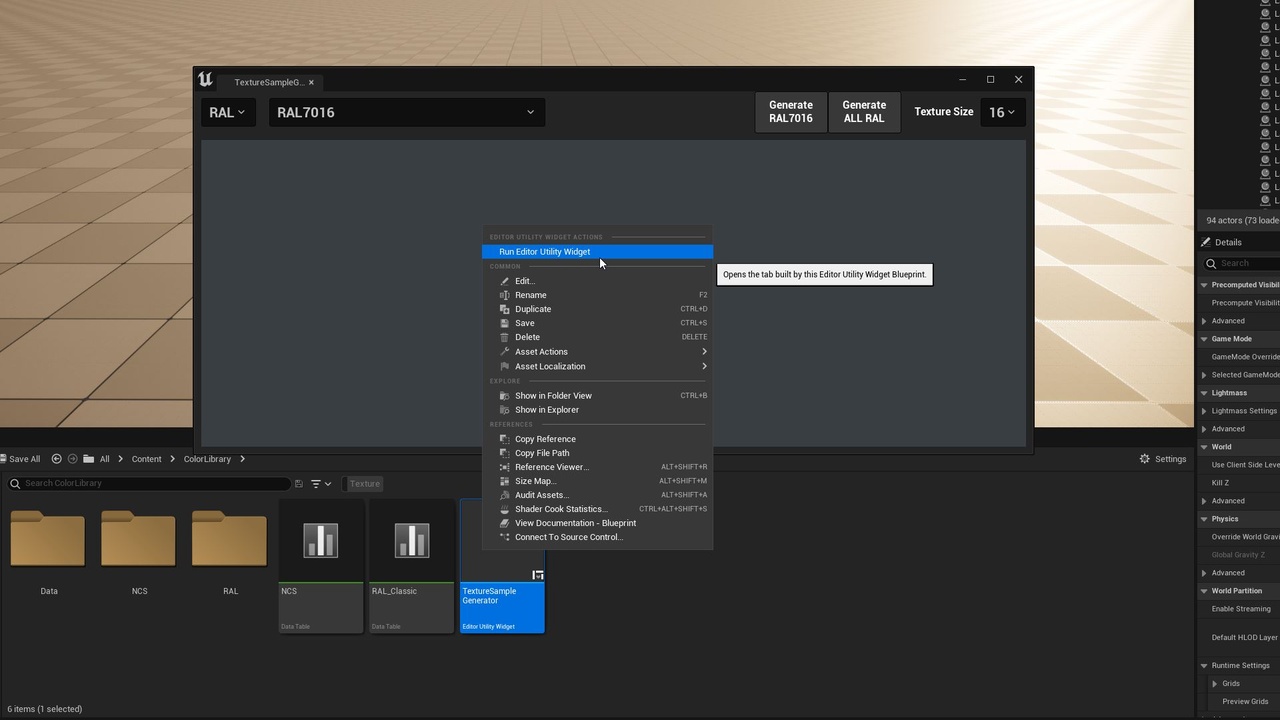Click the Copy Reference icon

point(504,439)
